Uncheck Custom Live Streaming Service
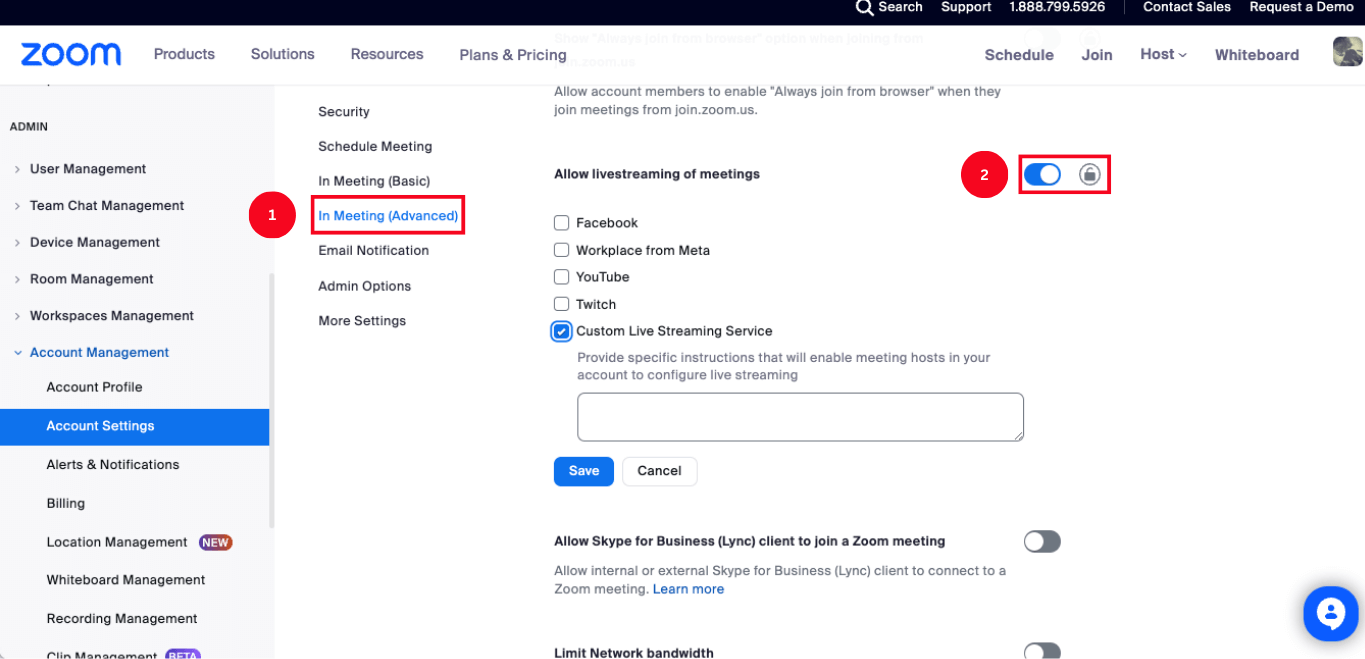Screen dimensions: 1365x659 562,331
